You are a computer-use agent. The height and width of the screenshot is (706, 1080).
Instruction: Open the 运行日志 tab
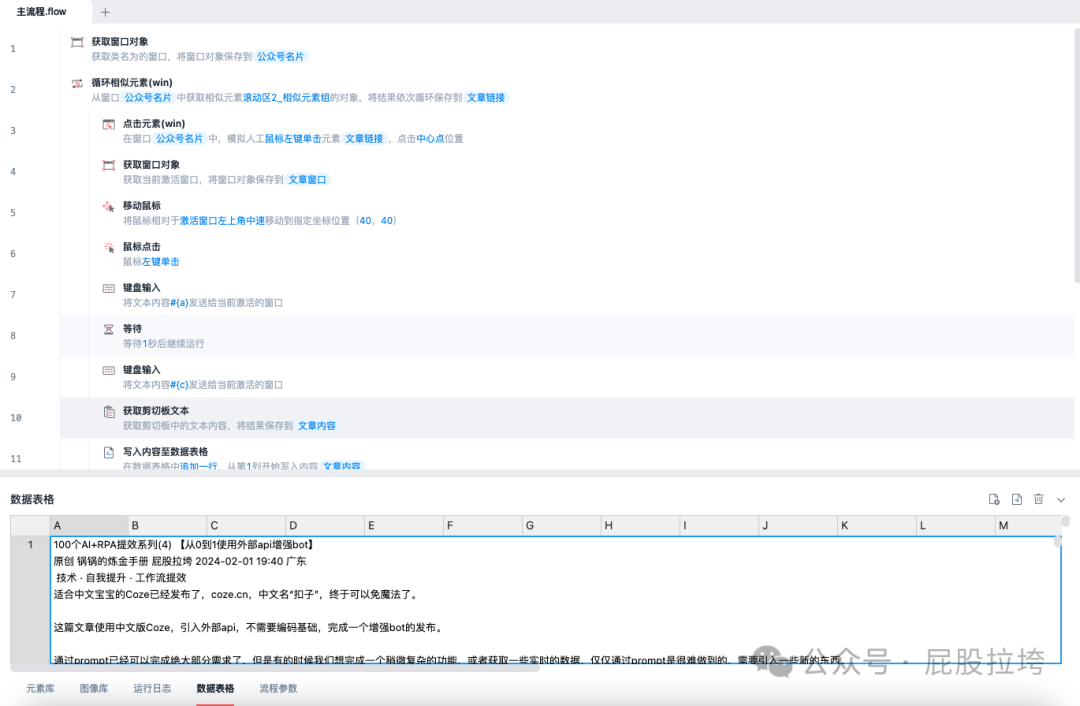coord(152,688)
